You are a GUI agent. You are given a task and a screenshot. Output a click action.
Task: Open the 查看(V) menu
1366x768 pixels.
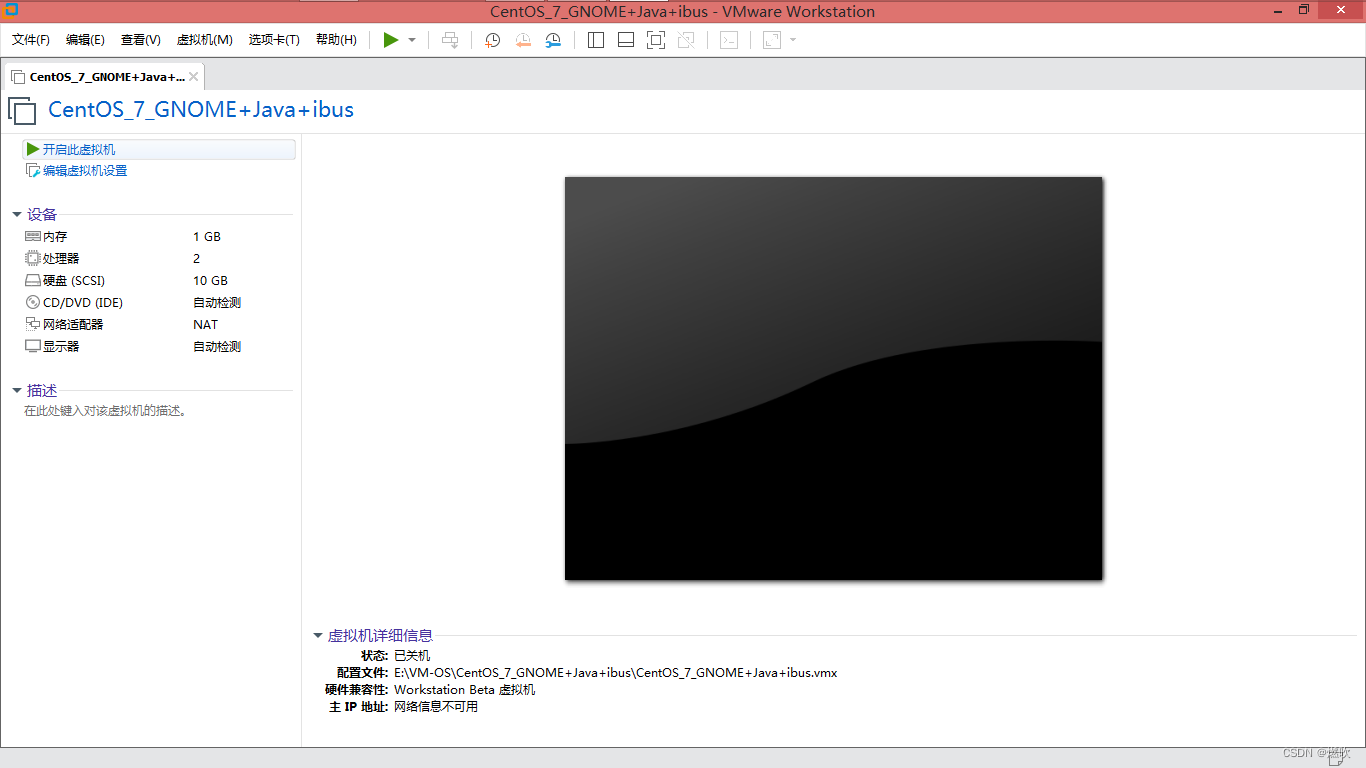141,40
